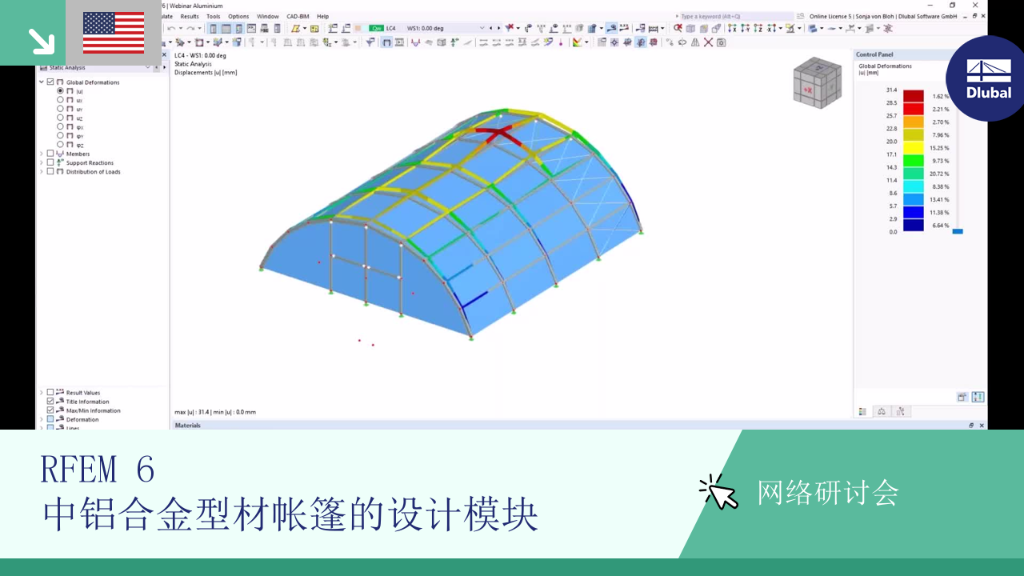Select the uZ deformation radio button
Viewport: 1024px width, 576px height.
tap(60, 118)
